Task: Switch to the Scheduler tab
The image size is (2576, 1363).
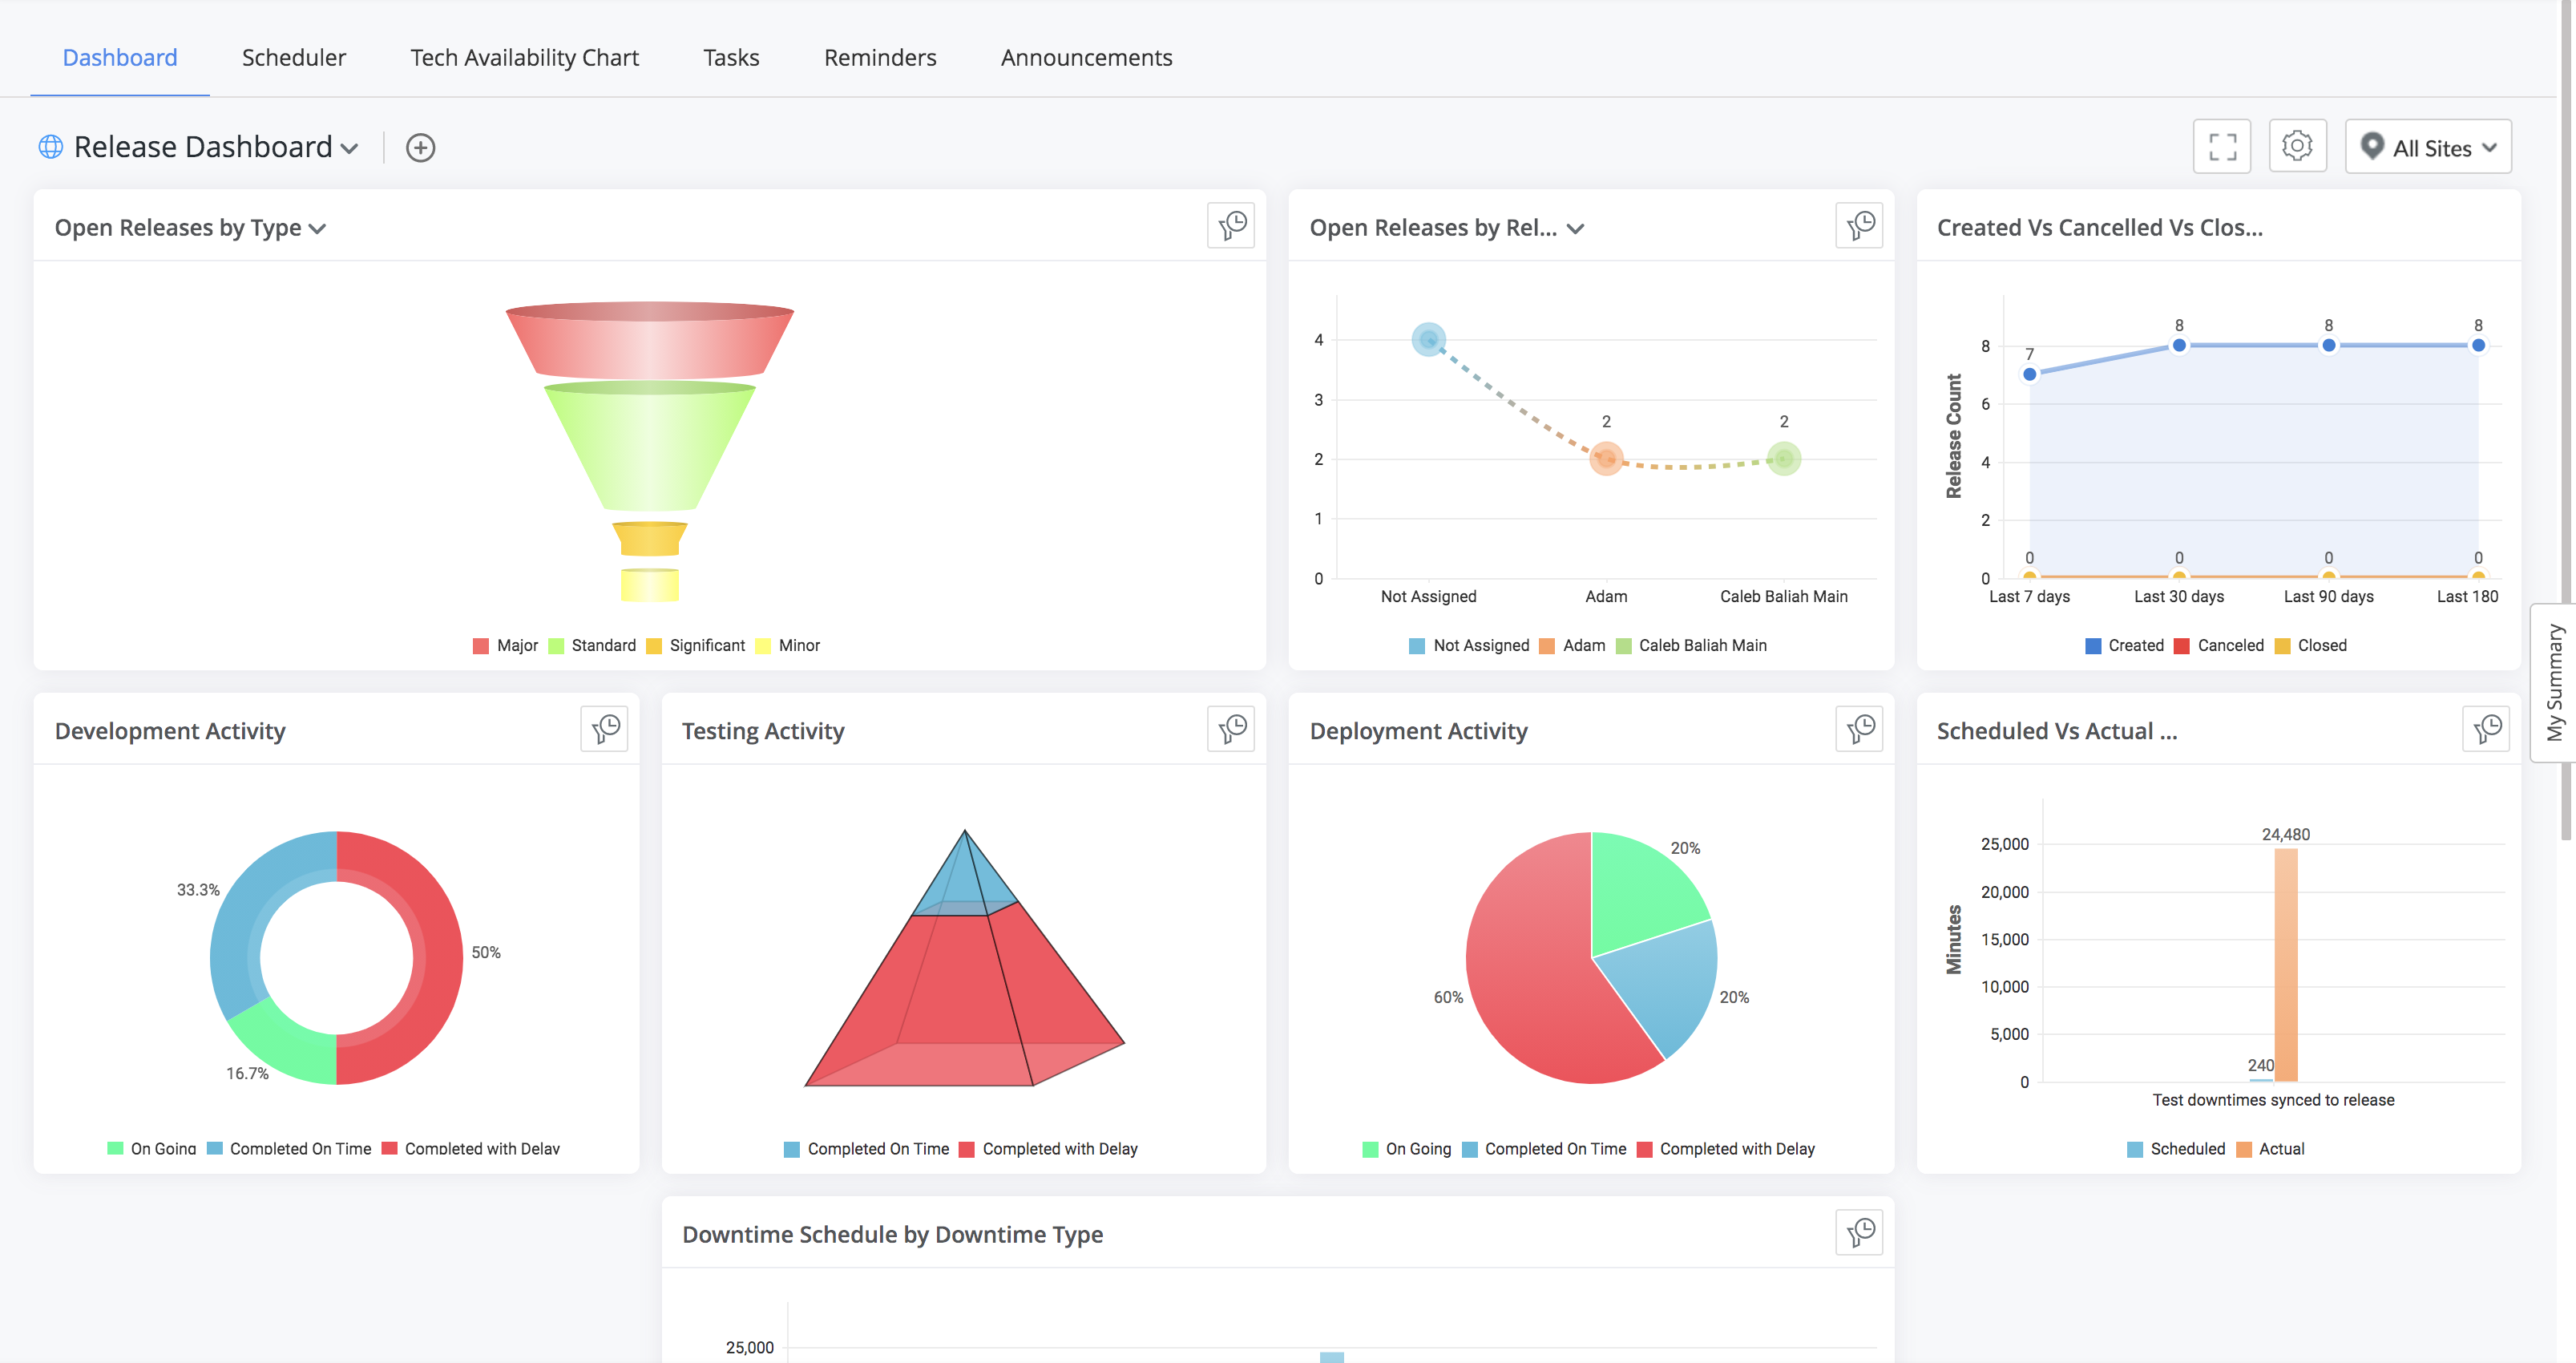Action: [x=294, y=58]
